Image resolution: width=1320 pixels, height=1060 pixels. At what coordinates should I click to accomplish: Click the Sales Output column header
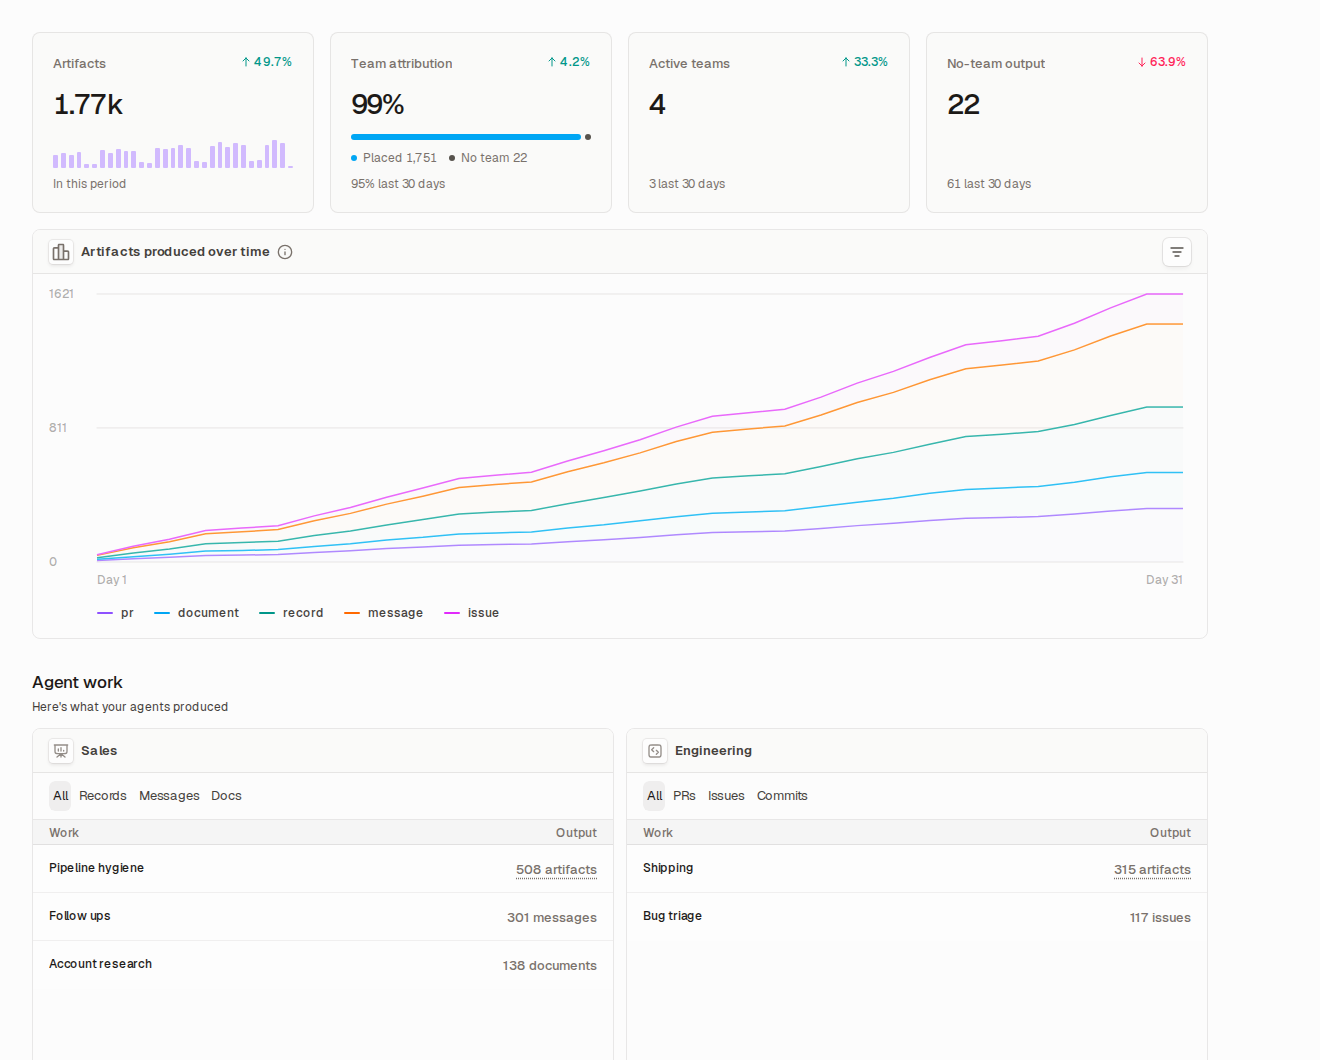576,833
